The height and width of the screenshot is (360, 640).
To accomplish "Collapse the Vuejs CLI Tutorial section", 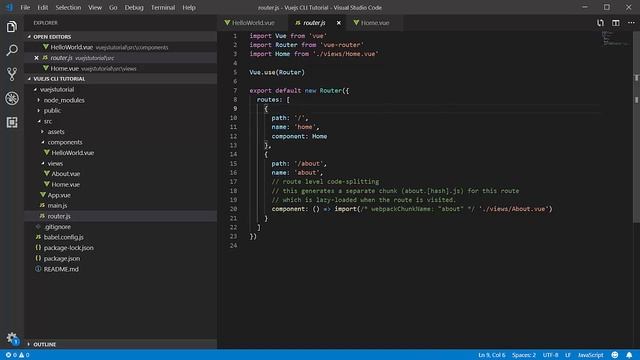I will [121, 79].
